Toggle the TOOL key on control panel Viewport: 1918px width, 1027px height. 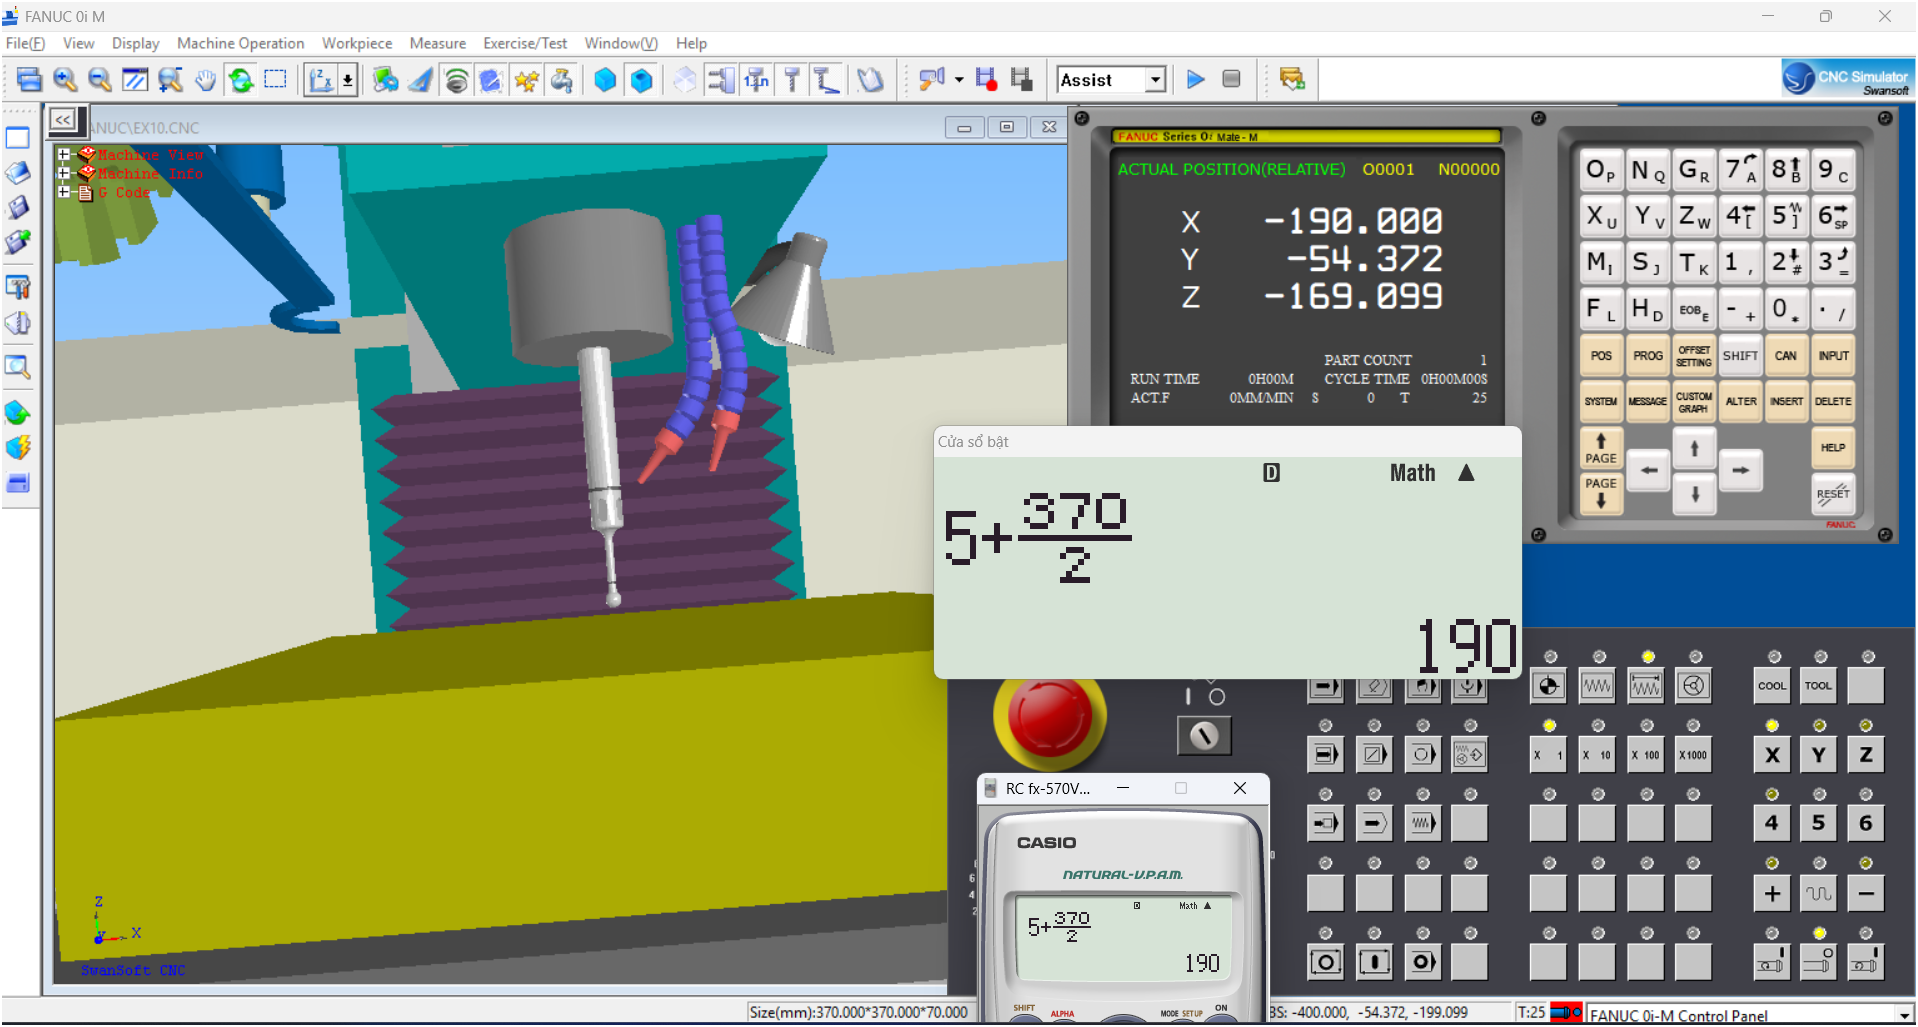pyautogui.click(x=1819, y=686)
